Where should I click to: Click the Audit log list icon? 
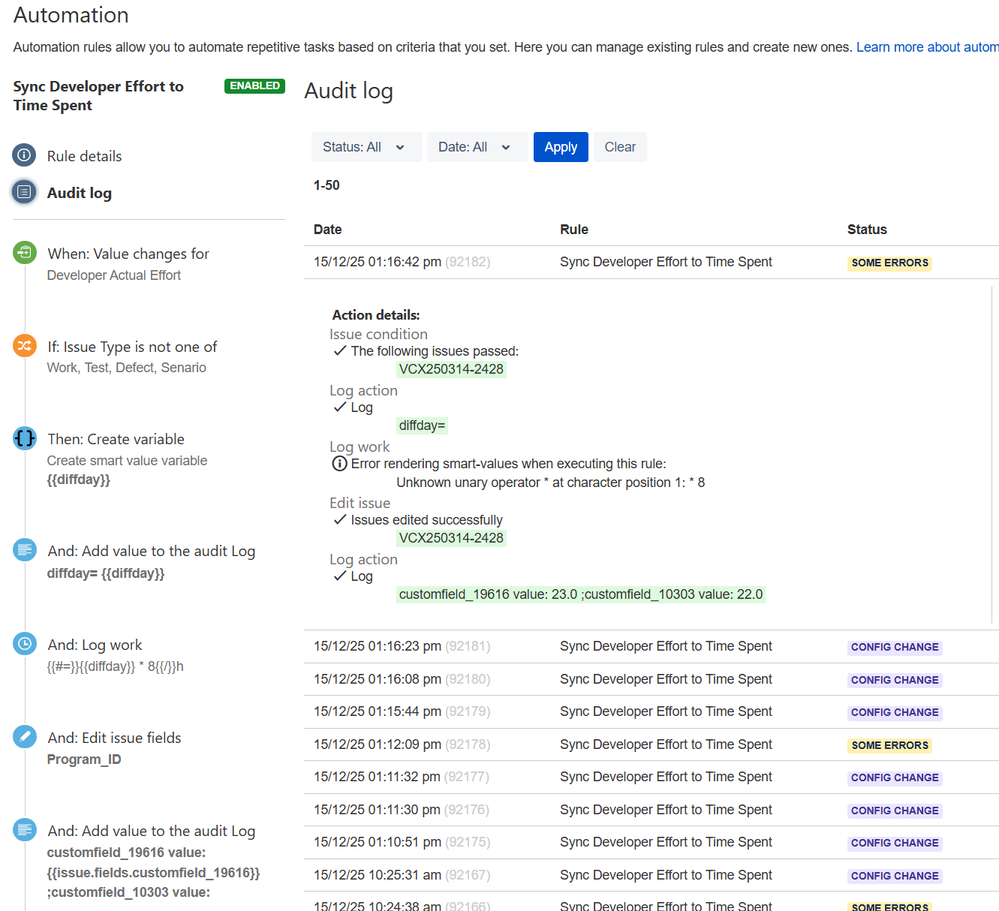[24, 192]
